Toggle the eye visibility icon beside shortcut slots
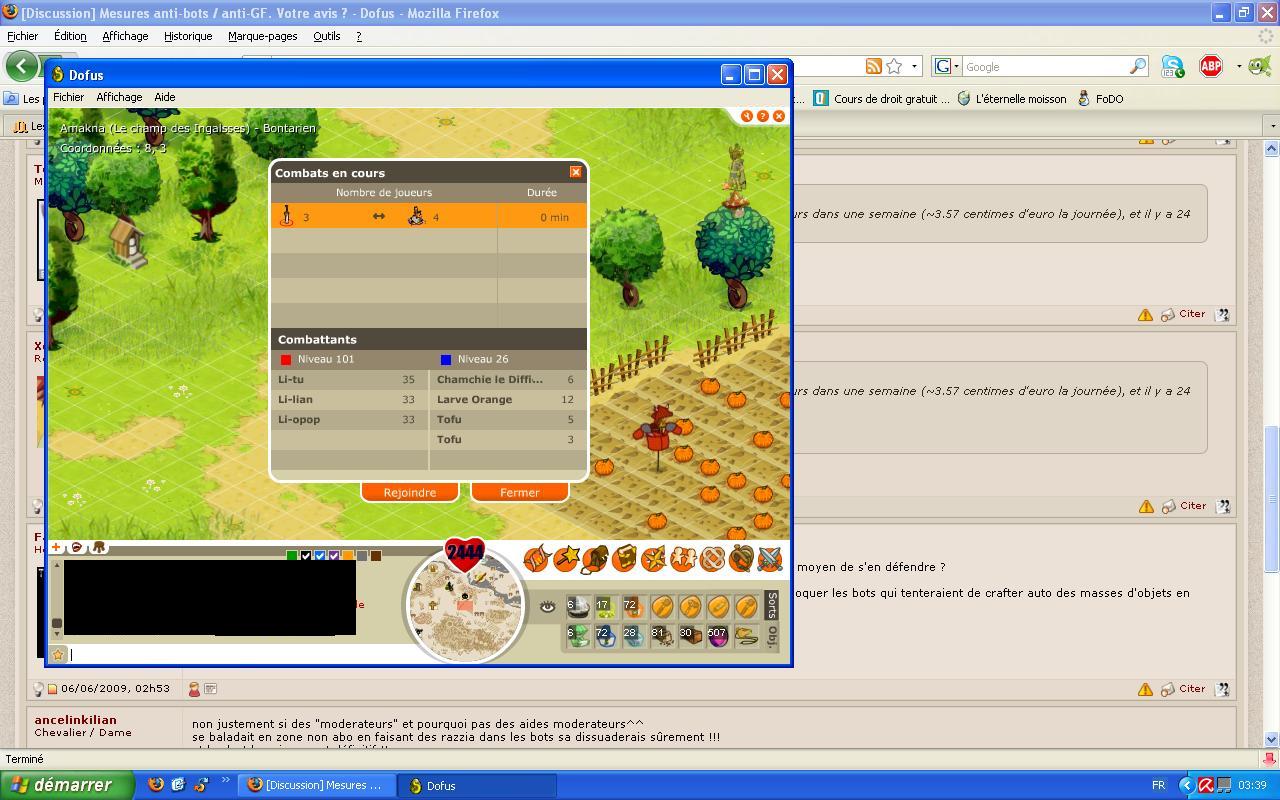1280x800 pixels. click(x=547, y=606)
